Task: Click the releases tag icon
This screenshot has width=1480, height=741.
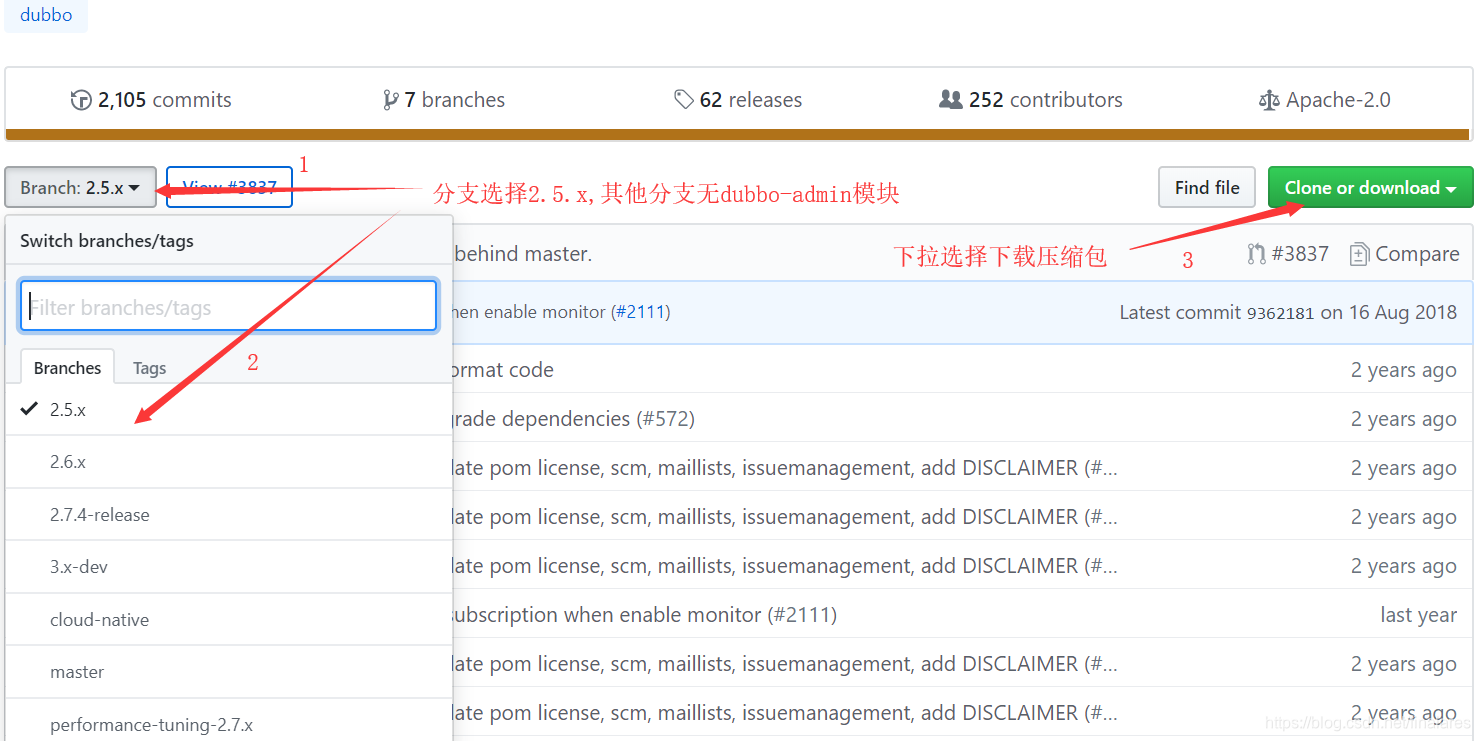Action: coord(684,100)
